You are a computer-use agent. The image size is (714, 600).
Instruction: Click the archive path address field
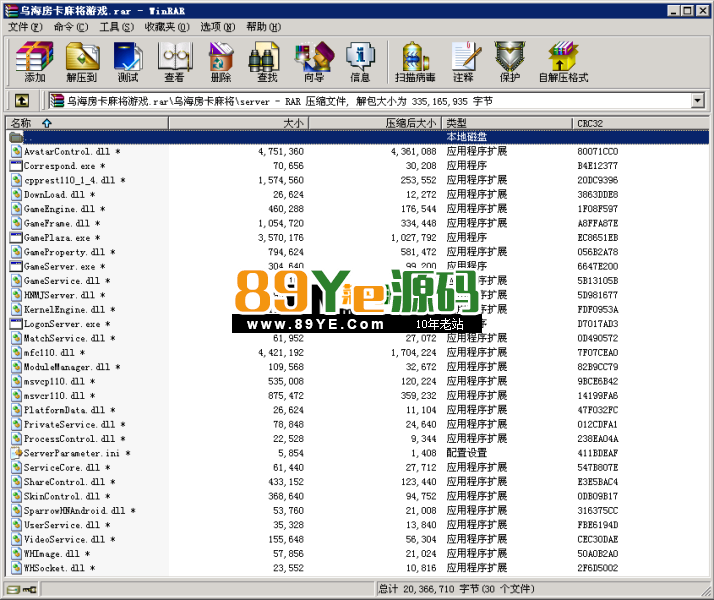(x=369, y=101)
